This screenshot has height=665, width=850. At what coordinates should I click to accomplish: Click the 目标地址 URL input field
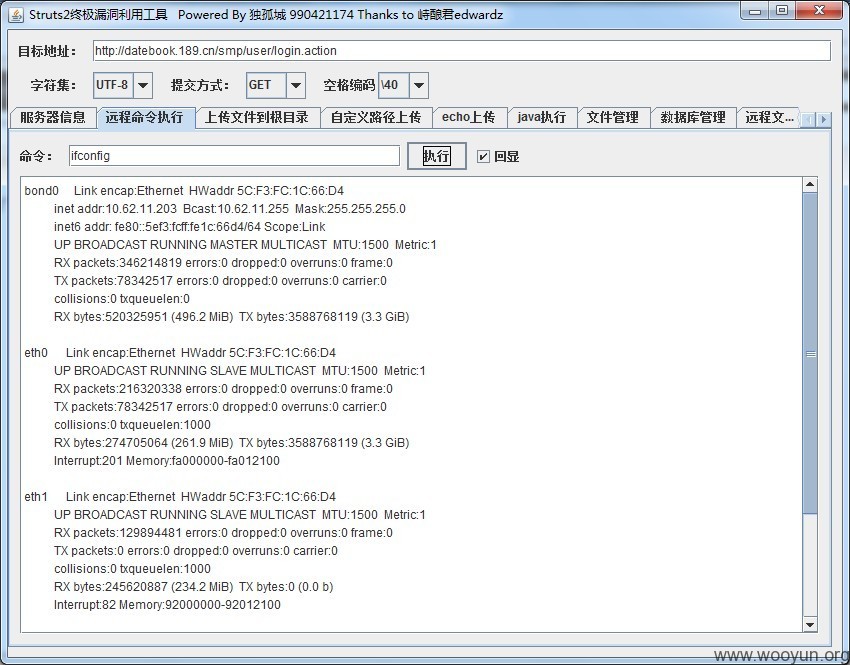[461, 51]
